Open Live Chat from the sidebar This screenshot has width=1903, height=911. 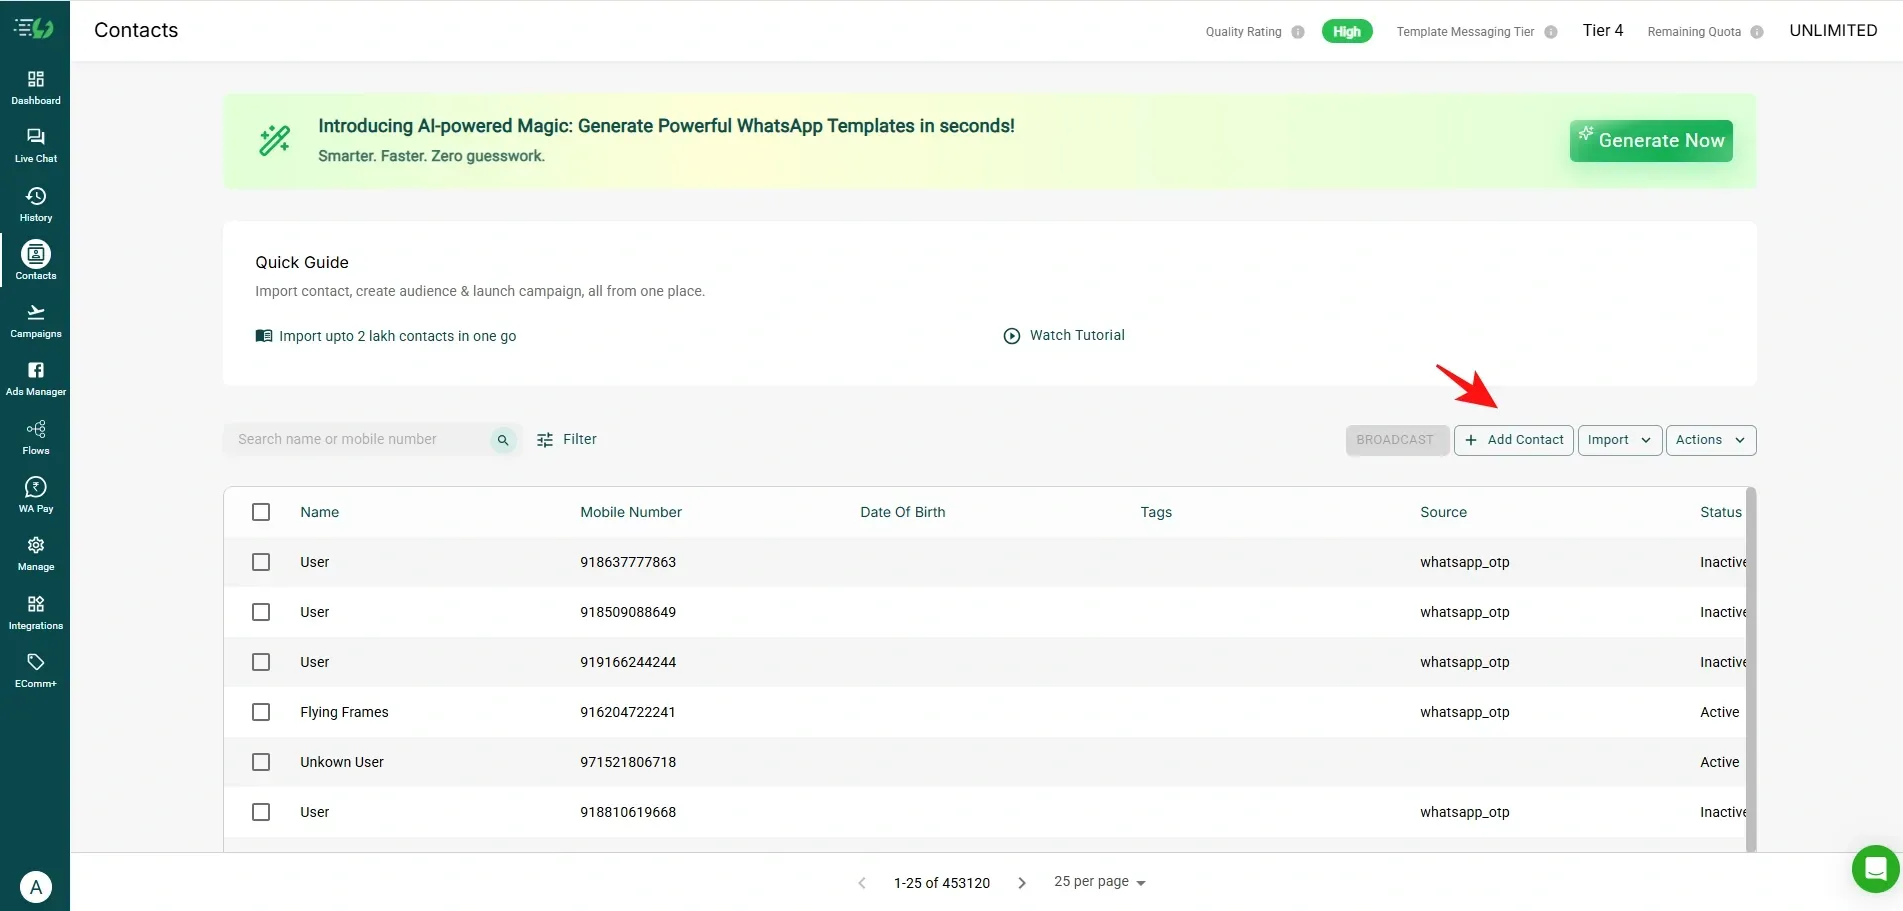click(35, 145)
